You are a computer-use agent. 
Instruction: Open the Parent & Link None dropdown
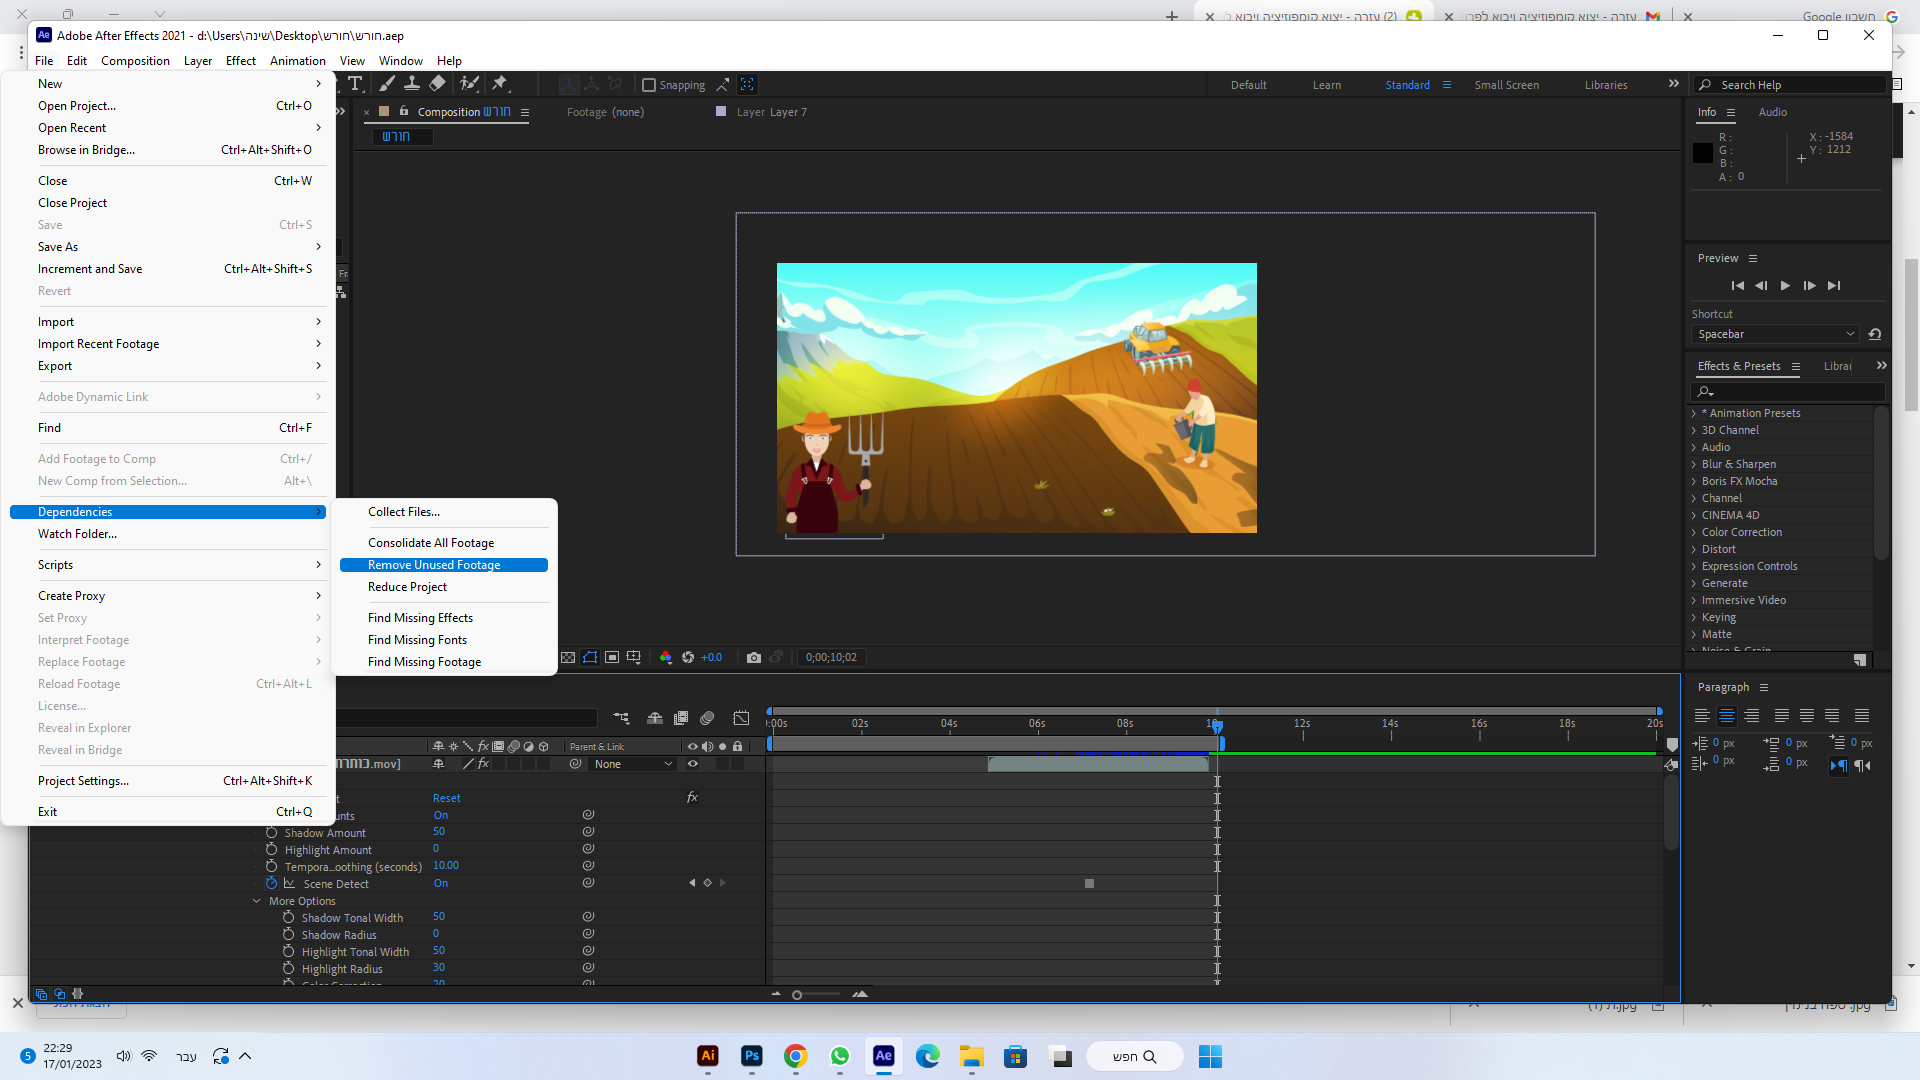634,764
